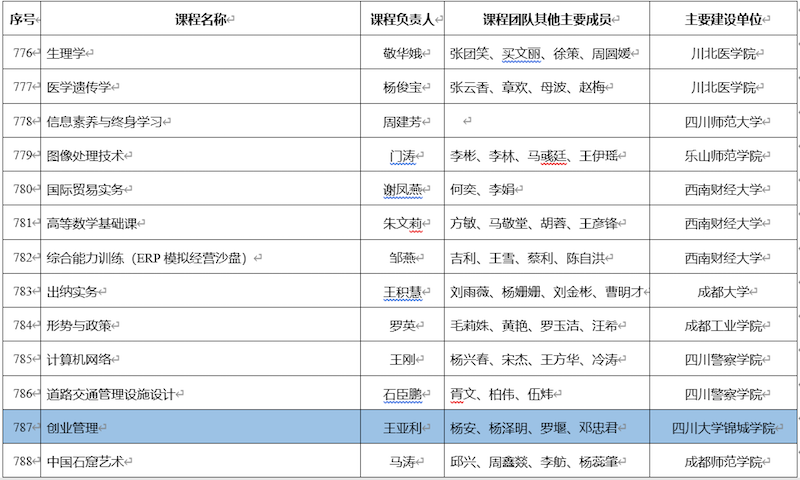Screen dimensions: 800x480
Task: Click the unit cell 乐山师范学院
Action: (x=723, y=155)
